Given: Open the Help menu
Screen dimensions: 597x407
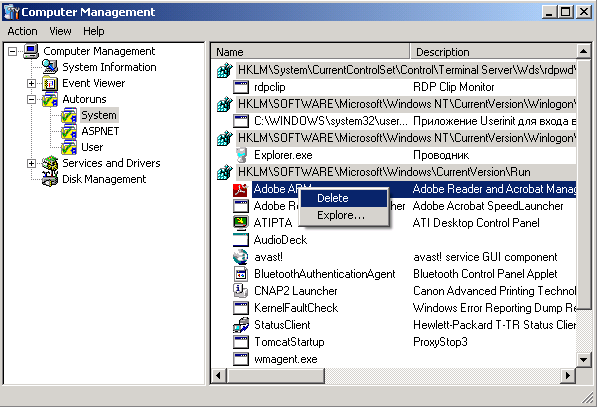Looking at the screenshot, I should (x=94, y=31).
